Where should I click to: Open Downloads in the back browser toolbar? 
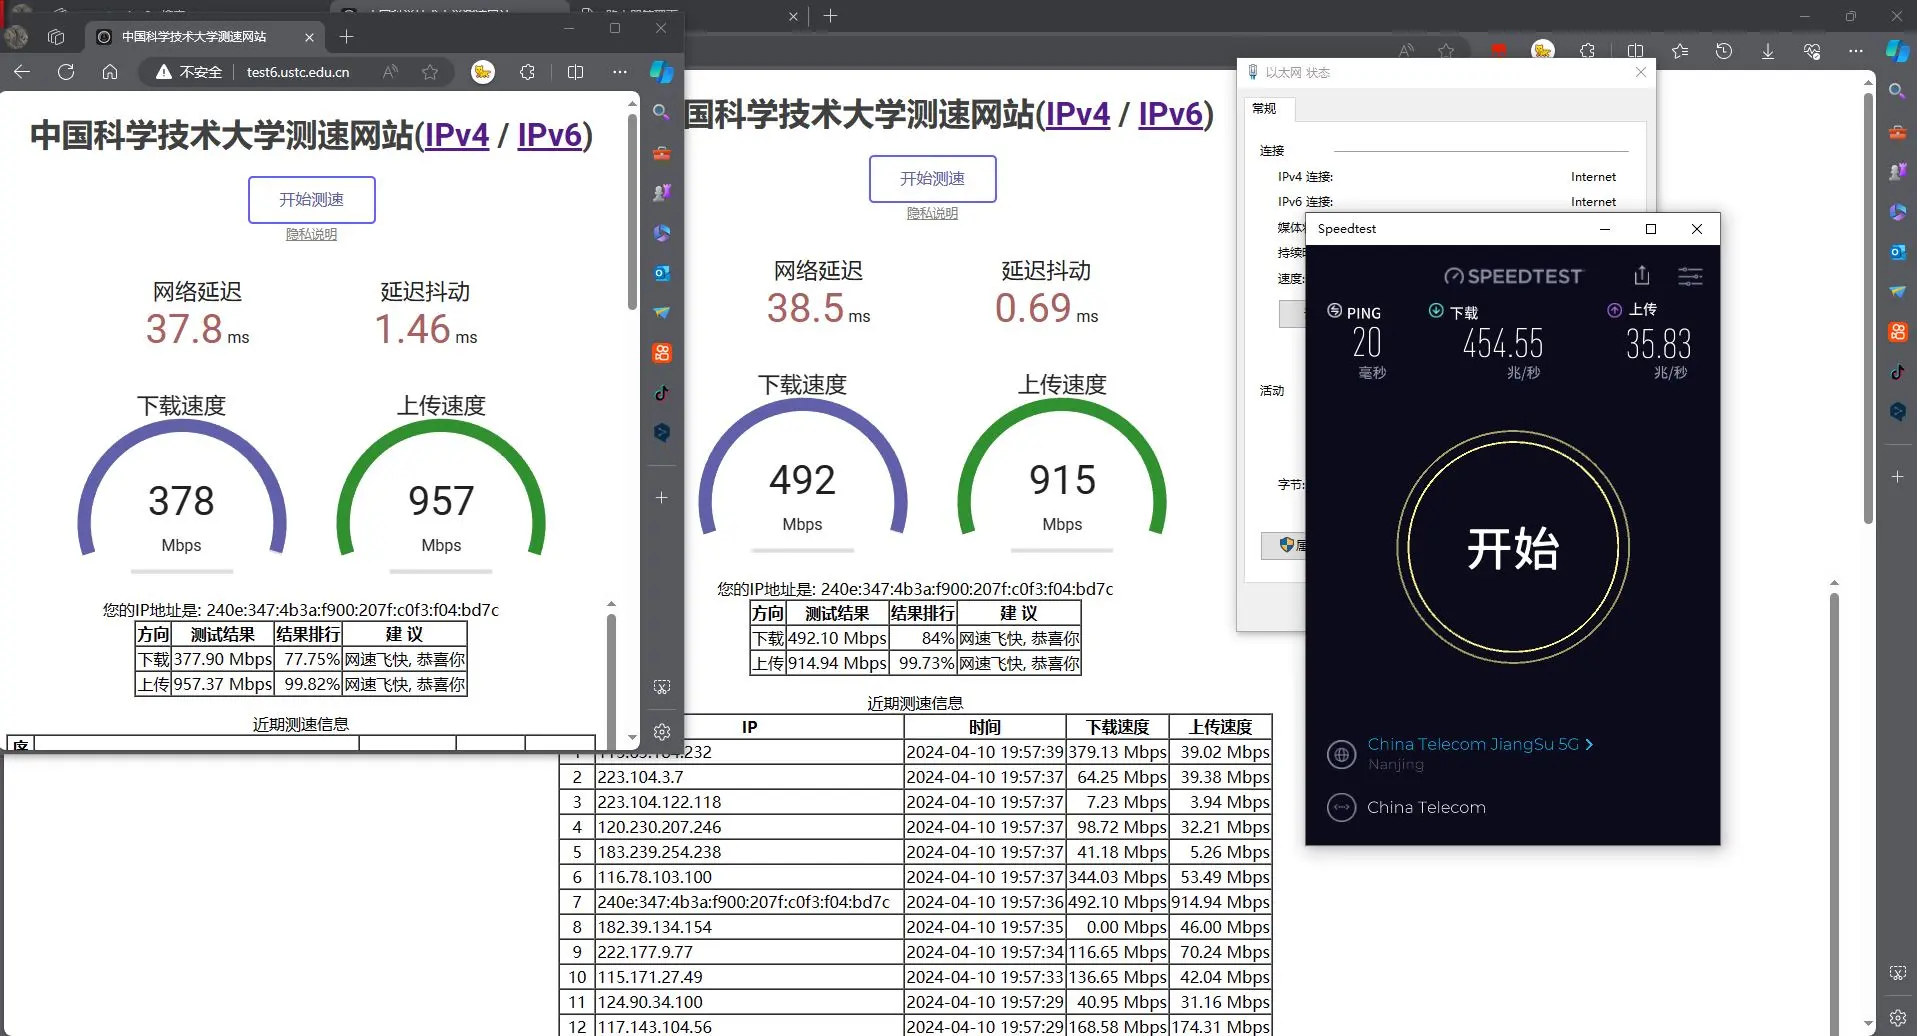(1768, 51)
